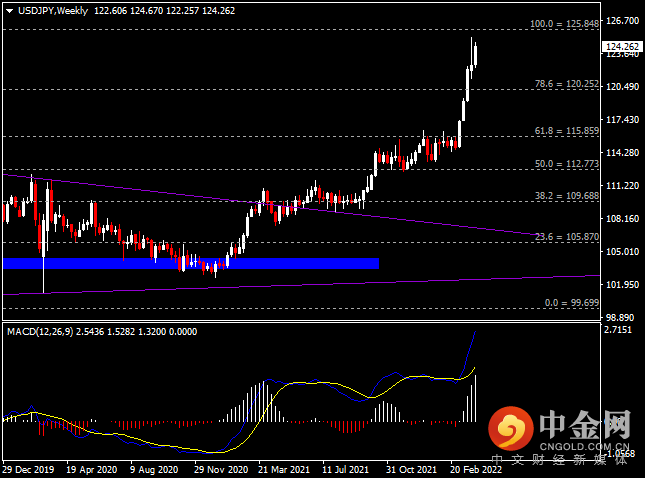
Task: Select the 78.6 = 120.252 Fibonacci label
Action: pos(566,84)
